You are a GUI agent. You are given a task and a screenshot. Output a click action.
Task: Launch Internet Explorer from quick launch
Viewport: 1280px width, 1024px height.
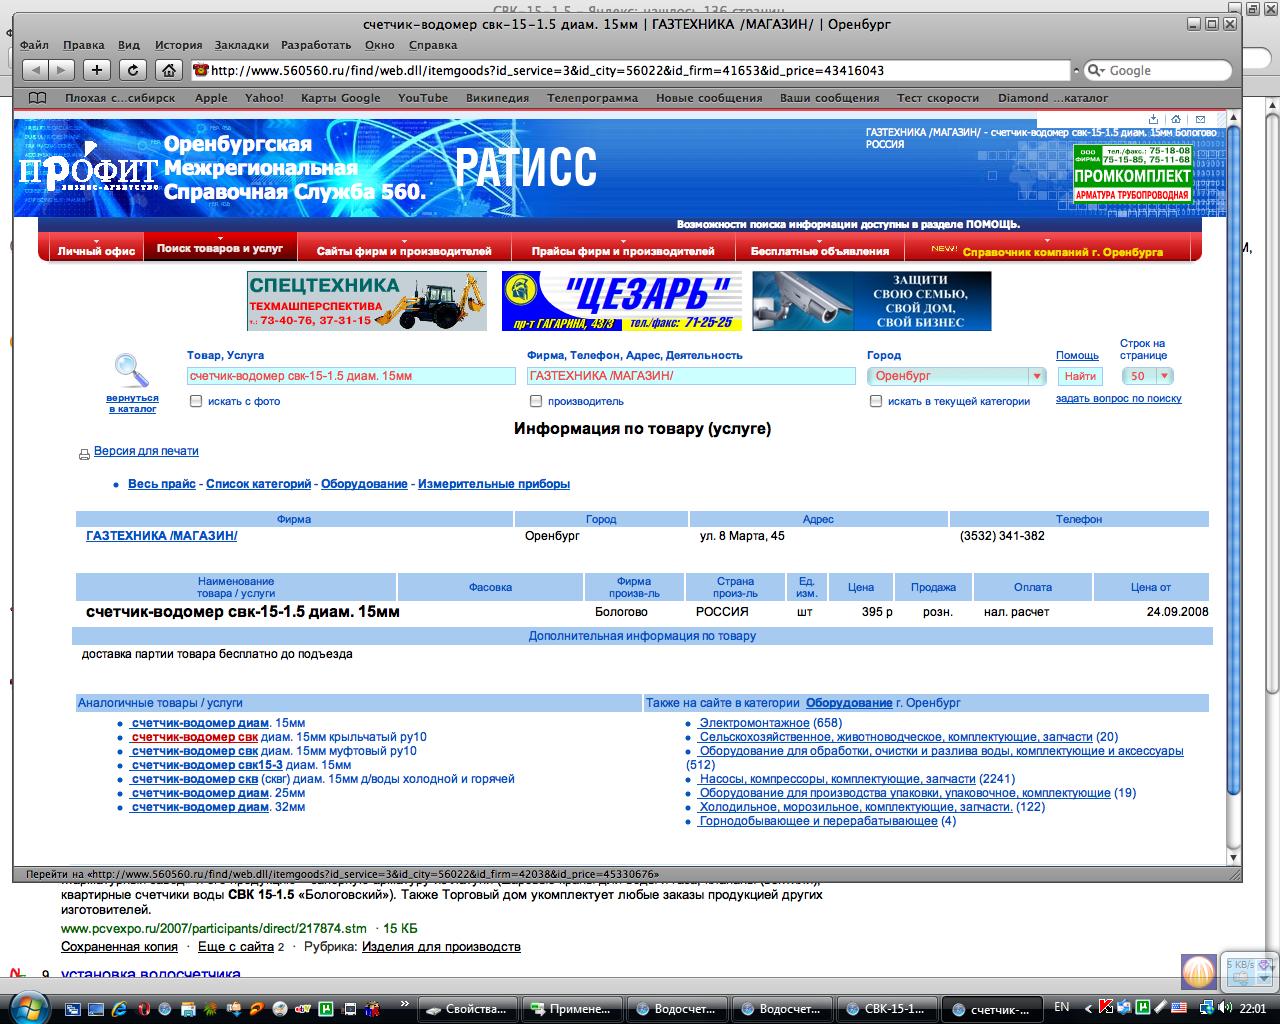(x=120, y=1007)
